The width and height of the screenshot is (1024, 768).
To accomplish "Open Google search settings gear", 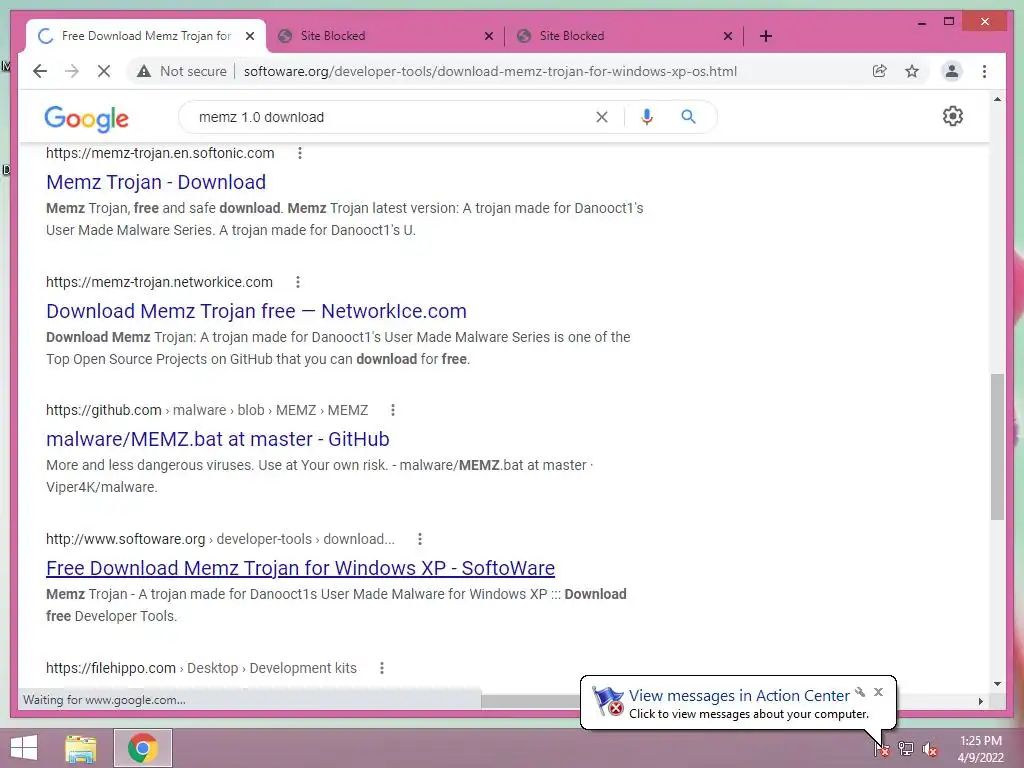I will coord(953,116).
